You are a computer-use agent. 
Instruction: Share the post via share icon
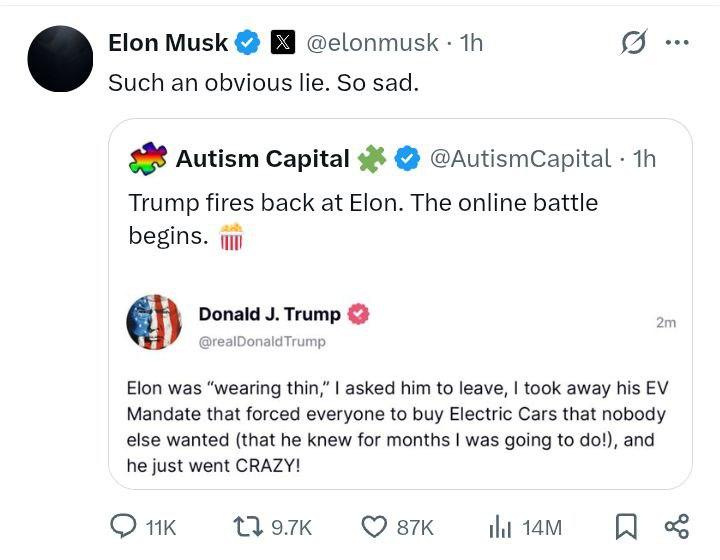(677, 527)
